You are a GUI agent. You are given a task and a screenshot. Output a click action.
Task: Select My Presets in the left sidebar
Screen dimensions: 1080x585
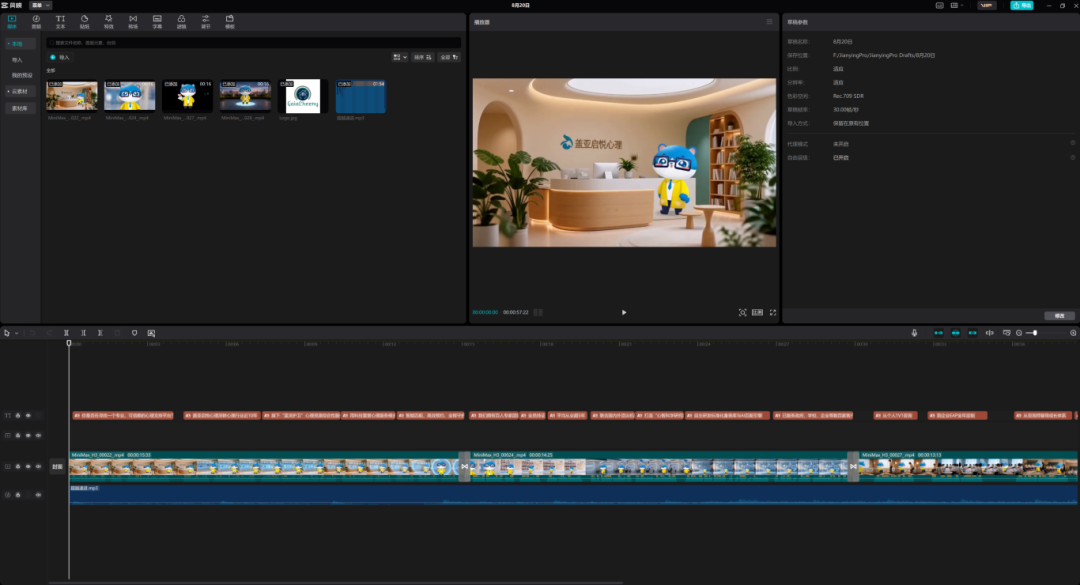click(21, 75)
